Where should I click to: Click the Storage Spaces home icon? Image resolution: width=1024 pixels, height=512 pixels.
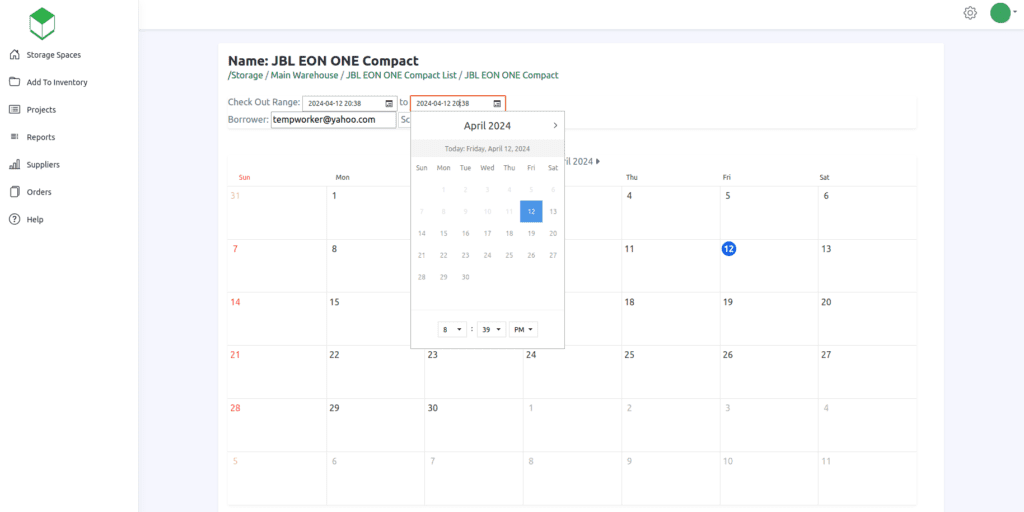(15, 55)
